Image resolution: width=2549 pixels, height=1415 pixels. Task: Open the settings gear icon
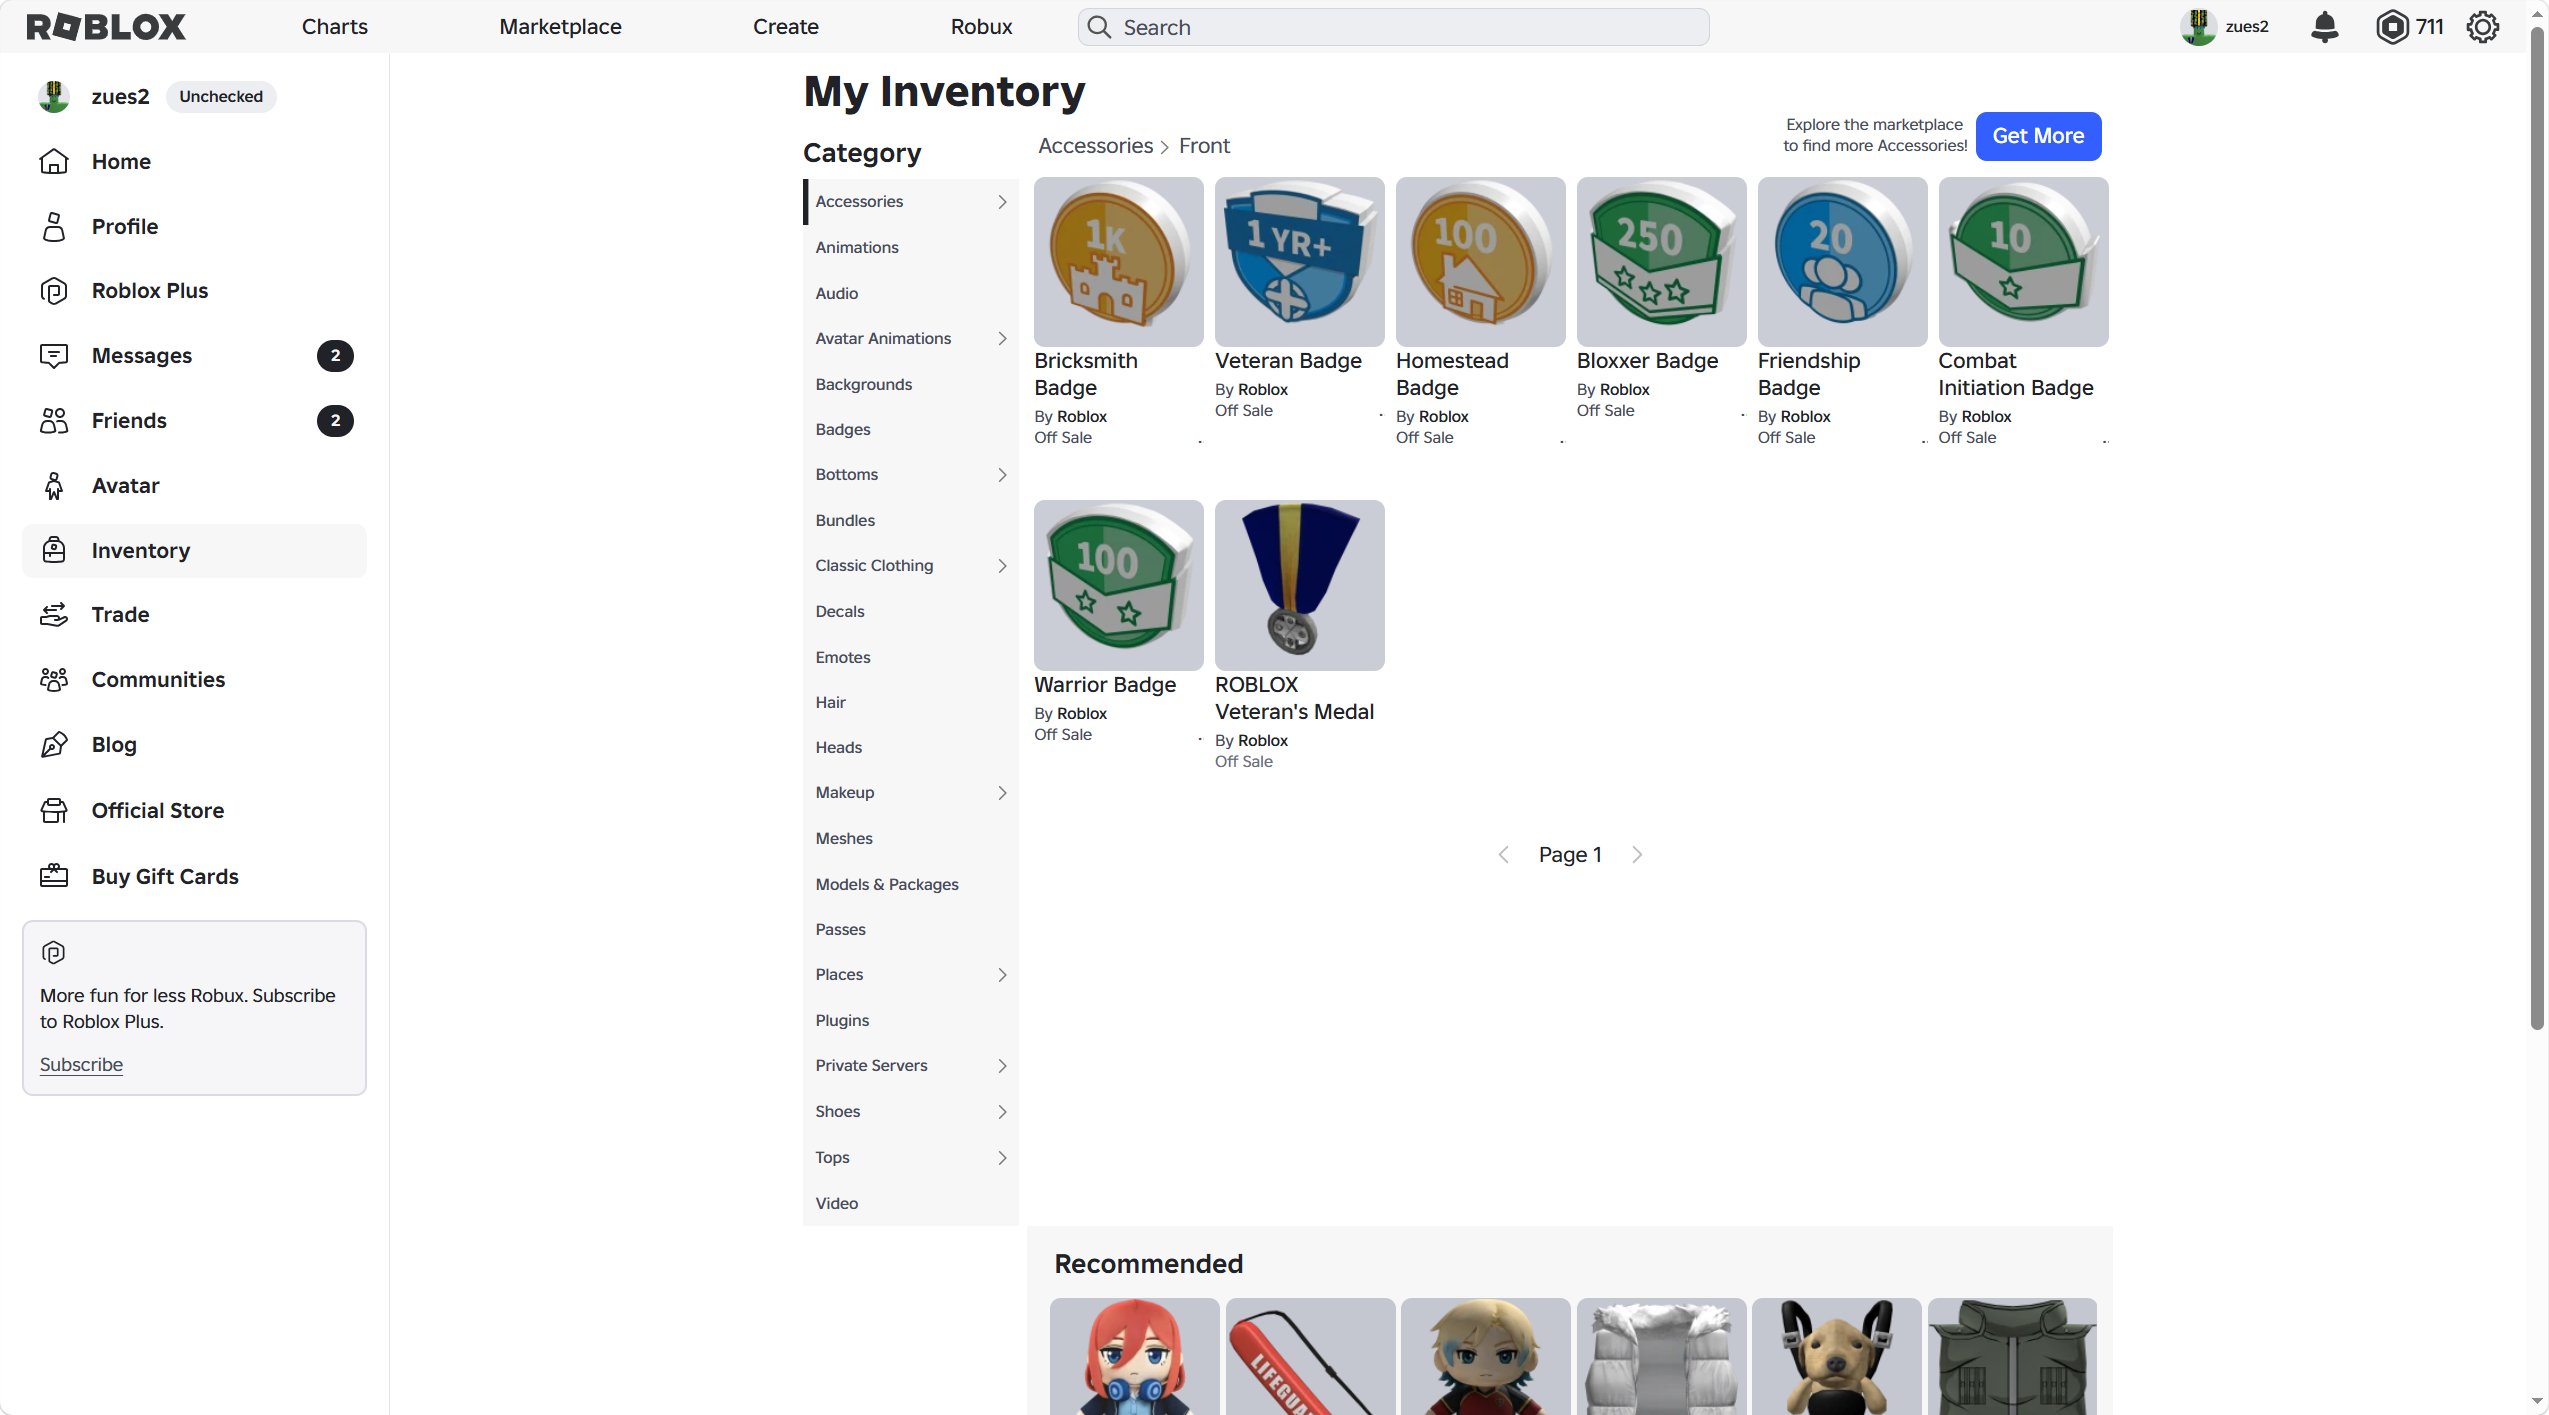[x=2483, y=27]
